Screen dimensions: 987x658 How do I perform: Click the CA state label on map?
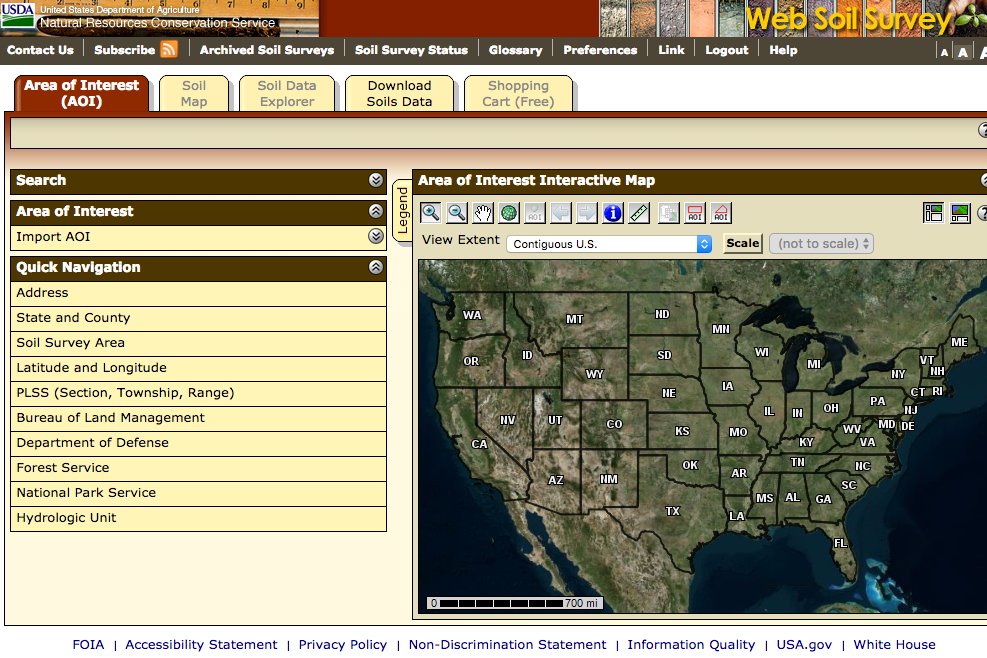479,444
